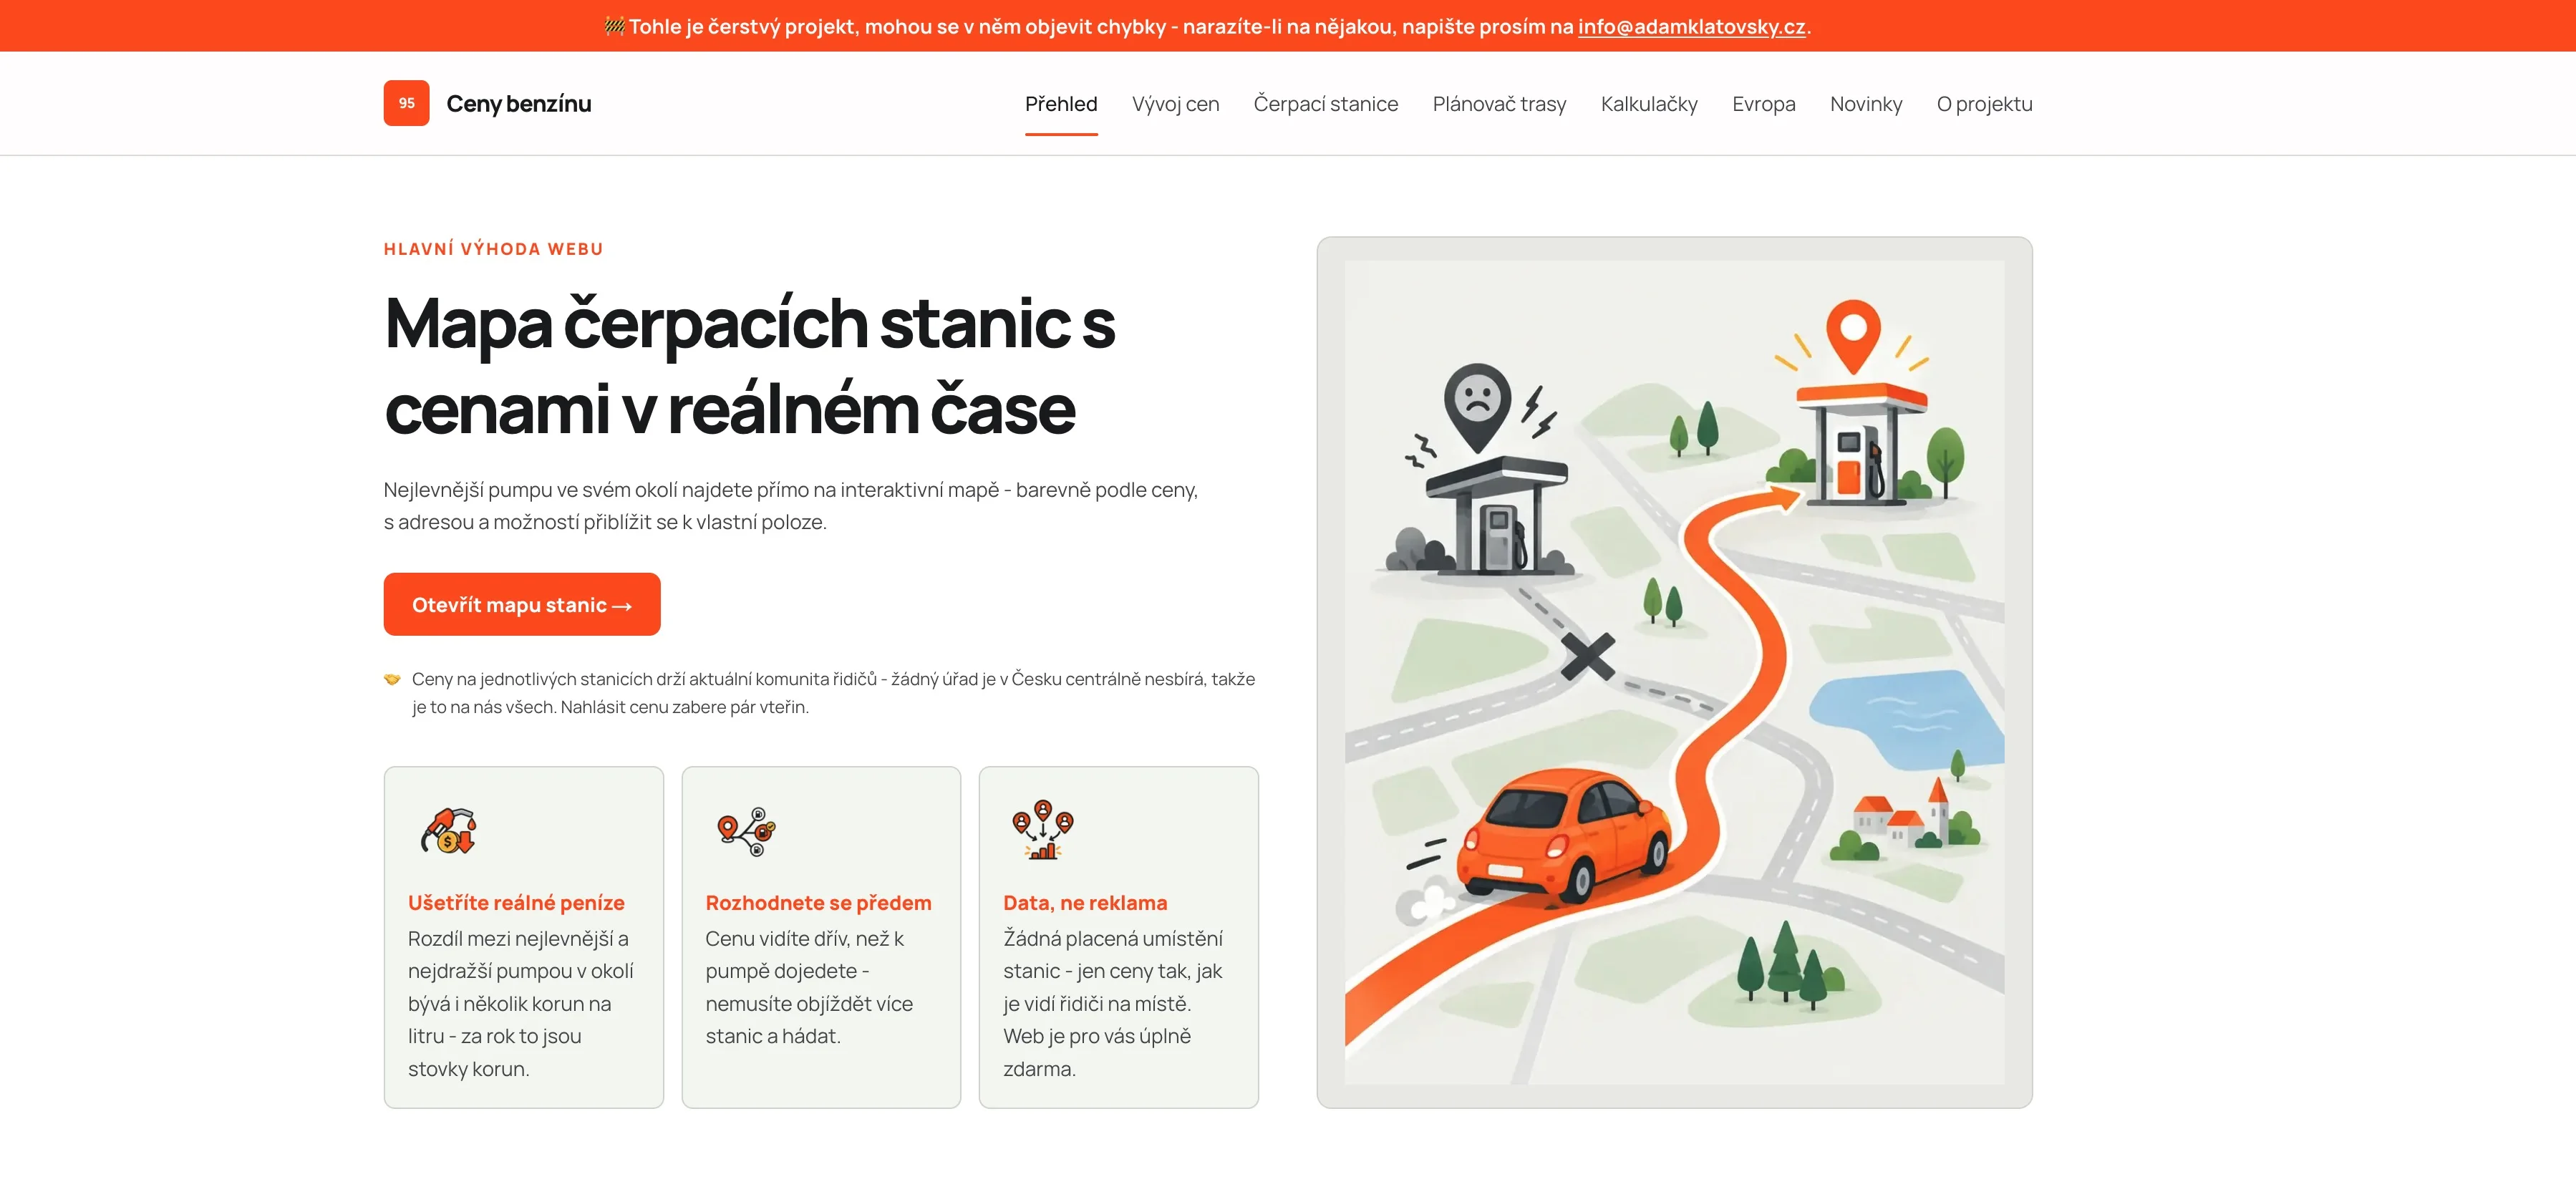Click the route pins icon above Rozhodnete se předem
Image resolution: width=2576 pixels, height=1187 pixels.
click(746, 831)
